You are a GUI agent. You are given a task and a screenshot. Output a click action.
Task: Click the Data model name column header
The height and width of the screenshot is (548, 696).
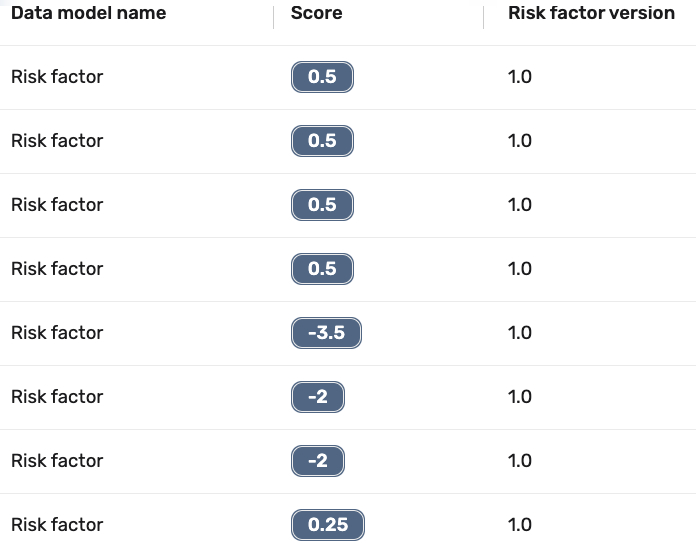[88, 13]
